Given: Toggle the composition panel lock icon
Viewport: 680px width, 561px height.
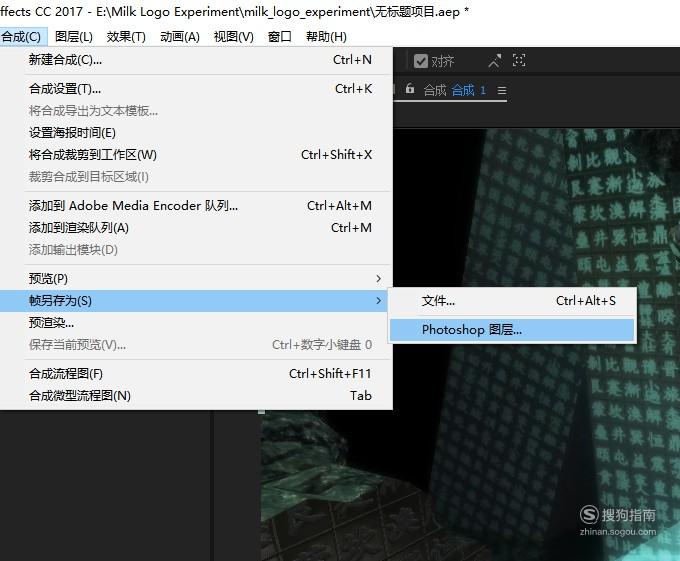Looking at the screenshot, I should [410, 89].
